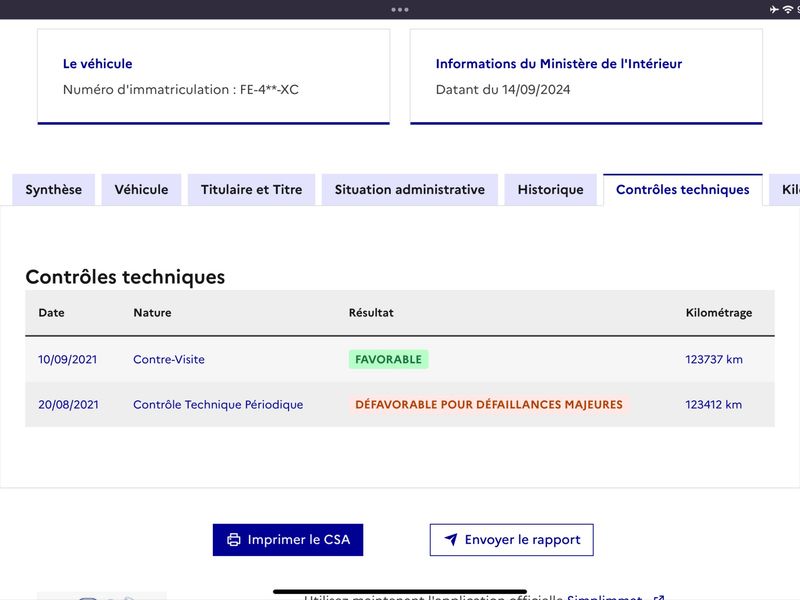Click the DÉFAVORABLE POUR DÉFAILLANCES MAJEURES badge
This screenshot has height=600, width=800.
(x=489, y=405)
